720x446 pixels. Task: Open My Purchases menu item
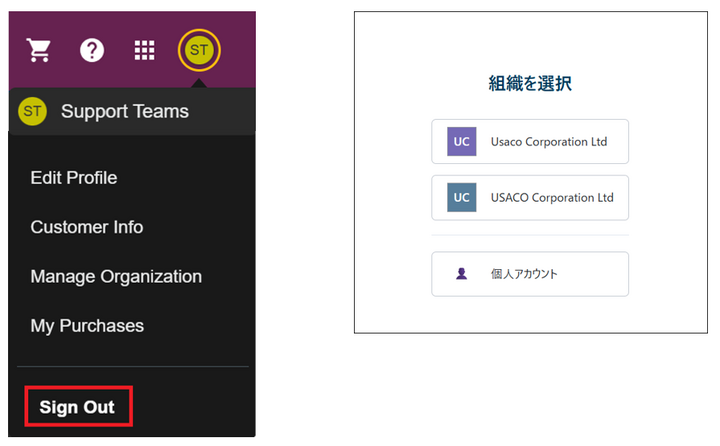tap(87, 326)
